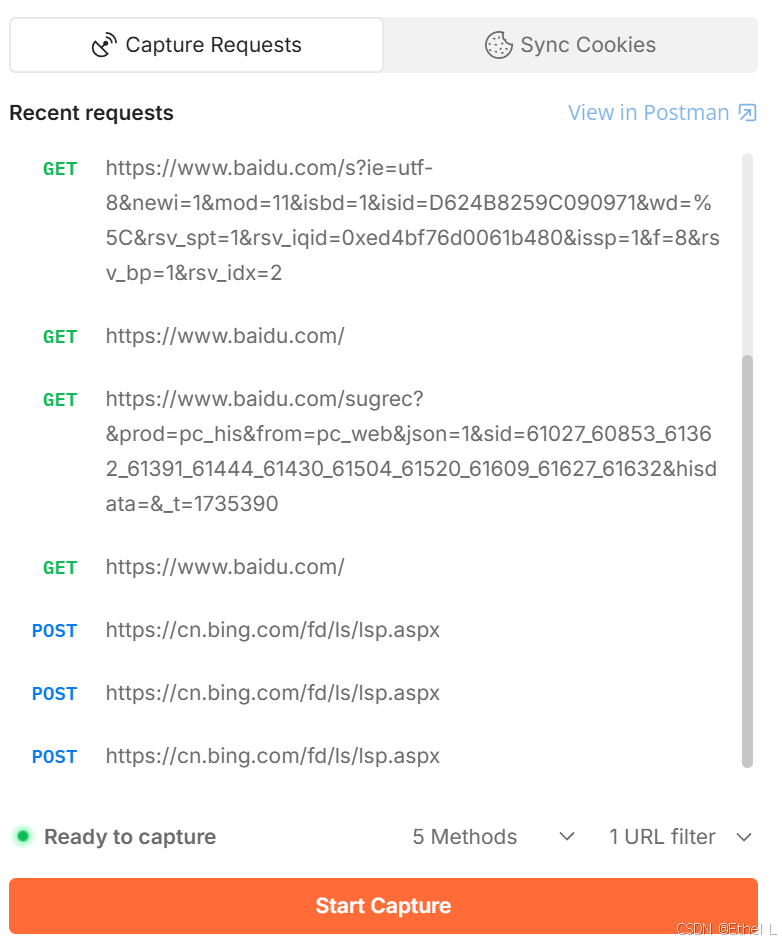782x943 pixels.
Task: Click the green status dot near Ready to capture
Action: click(21, 837)
